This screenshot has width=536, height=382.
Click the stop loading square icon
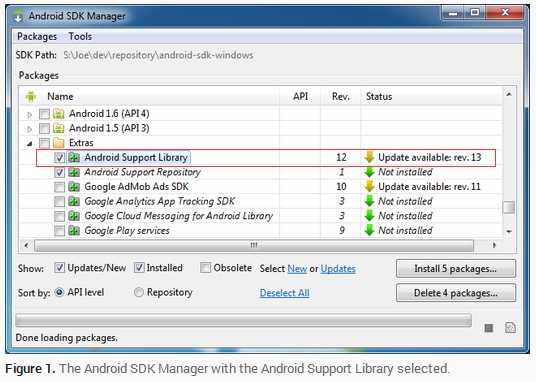coord(489,328)
